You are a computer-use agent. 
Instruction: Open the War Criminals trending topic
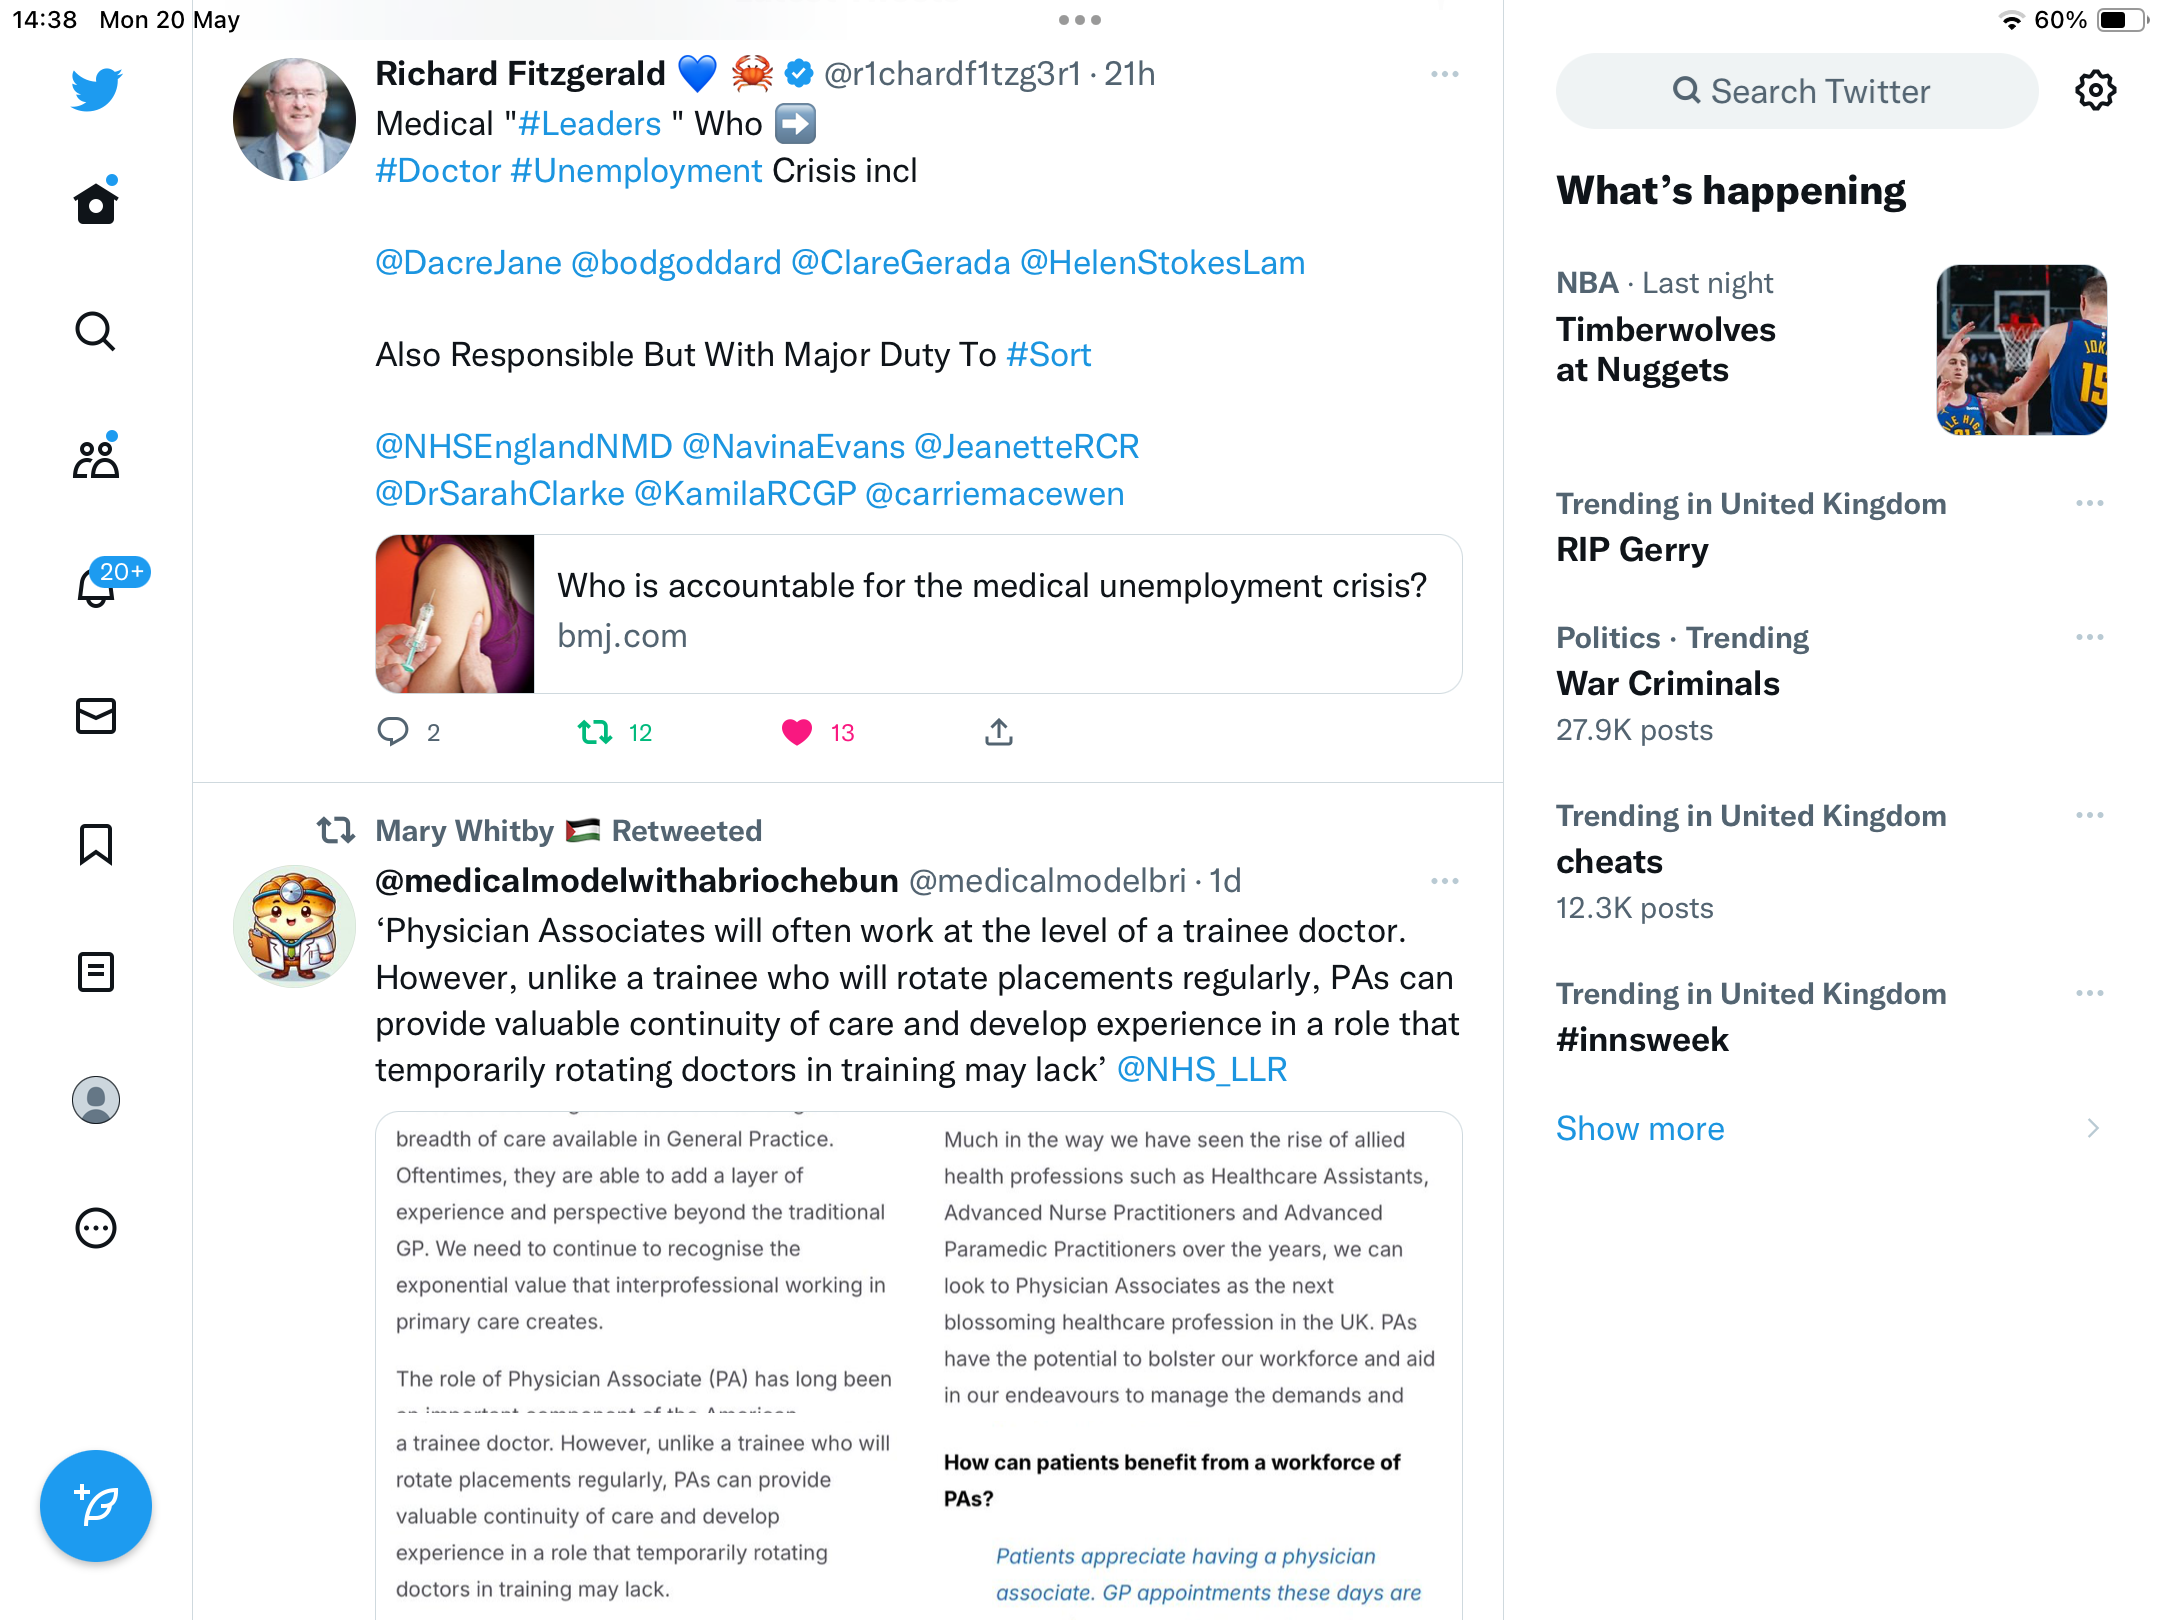[1668, 684]
